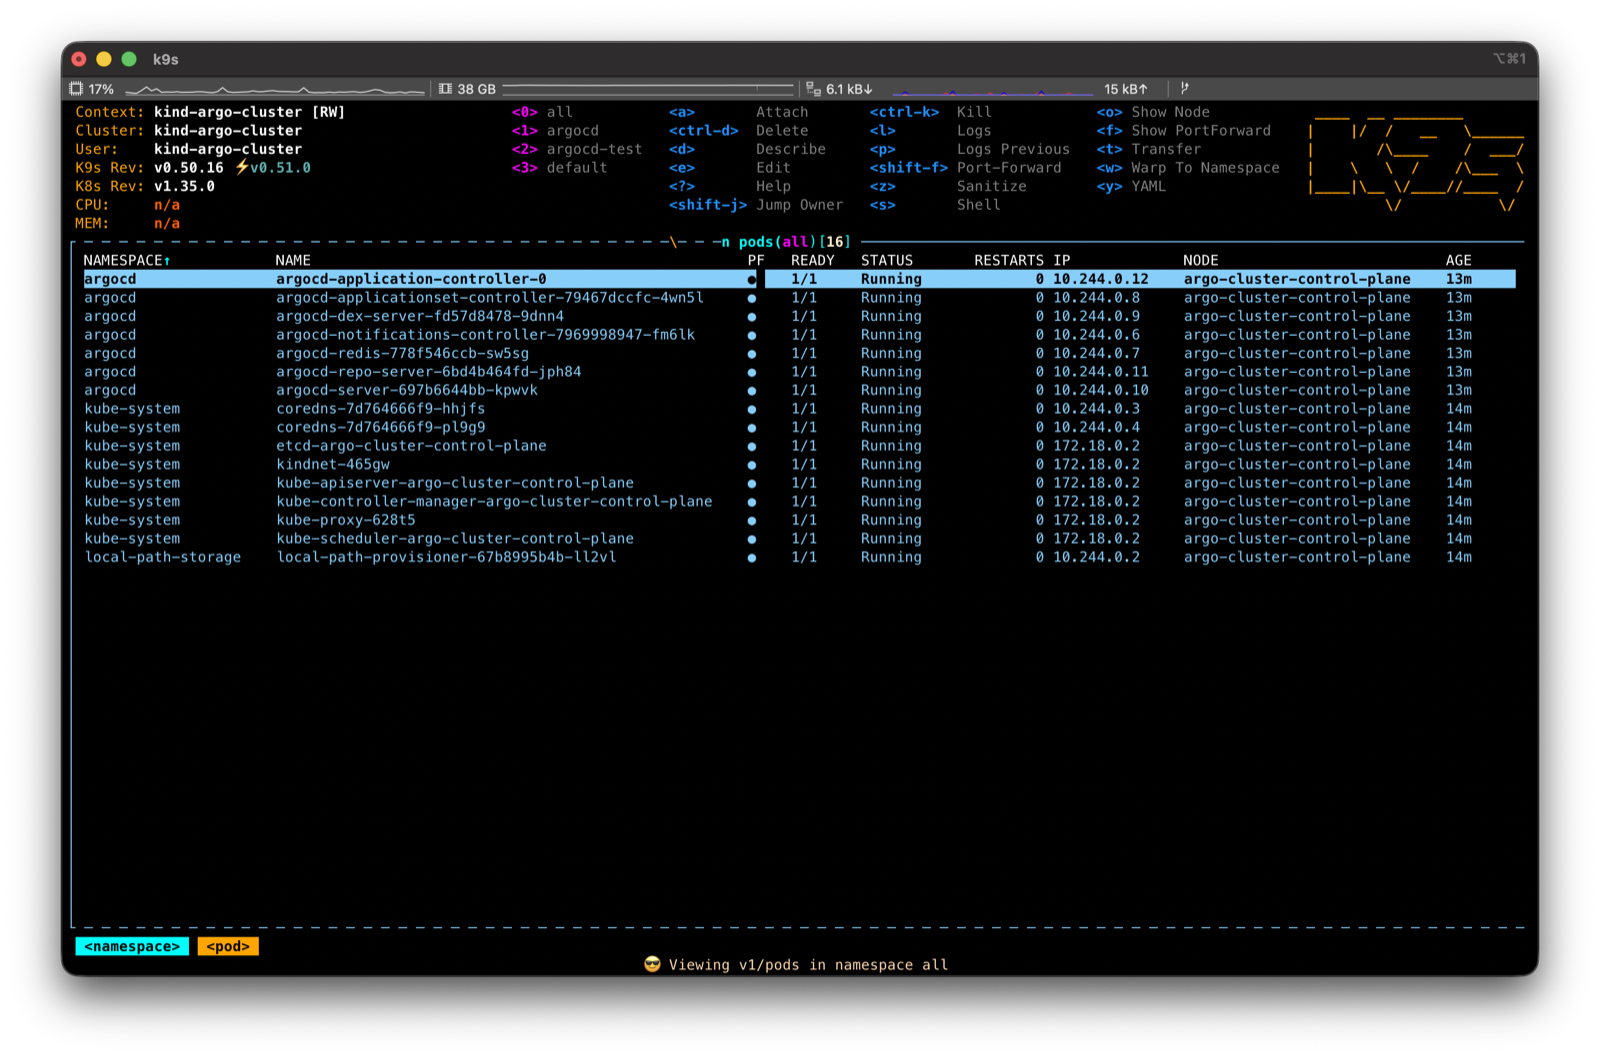This screenshot has width=1600, height=1057.
Task: Click the NAMESPACE sort arrow indicator
Action: (167, 261)
